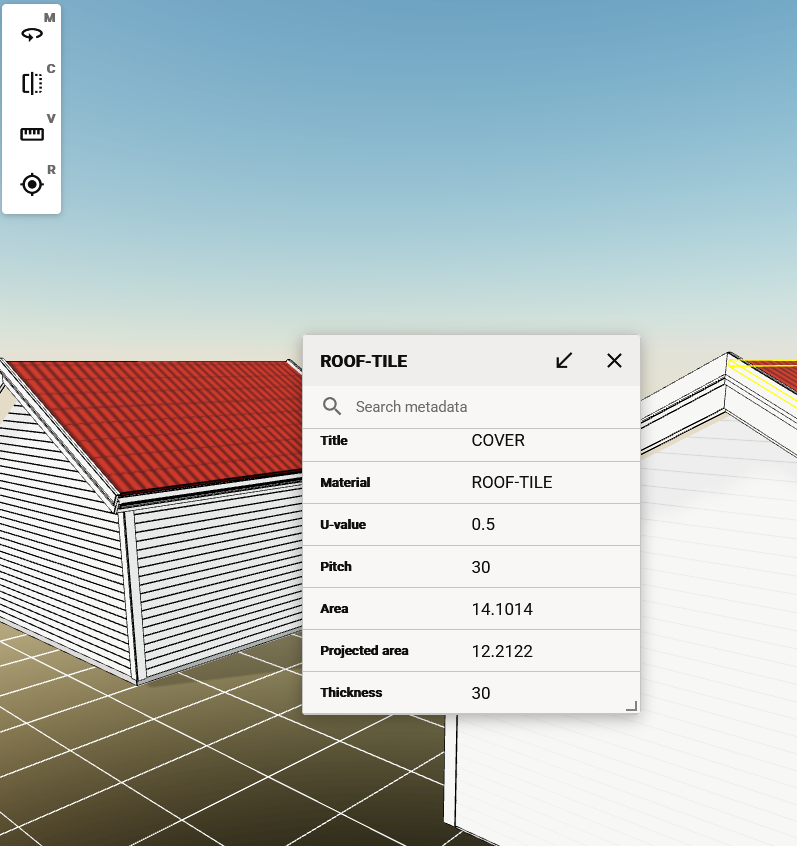Select the ROOF-TILE material value
Screen dimensions: 797x846
tap(512, 482)
